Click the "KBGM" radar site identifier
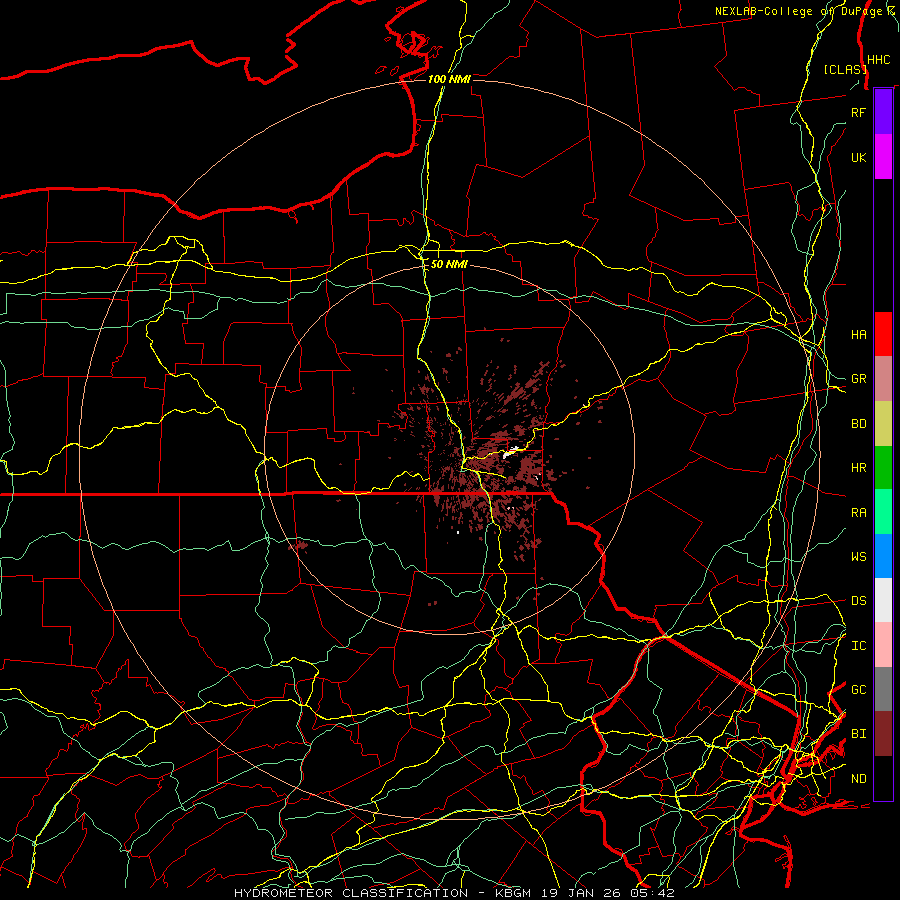Viewport: 900px width, 900px height. click(x=513, y=893)
